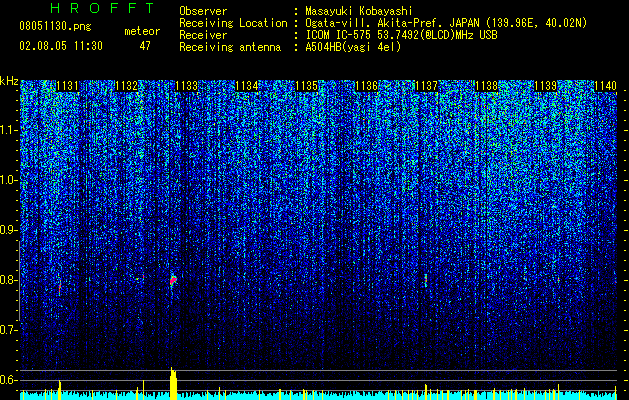Screen dimensions: 629x400
Task: Click the 1133 time marker
Action: (x=187, y=86)
